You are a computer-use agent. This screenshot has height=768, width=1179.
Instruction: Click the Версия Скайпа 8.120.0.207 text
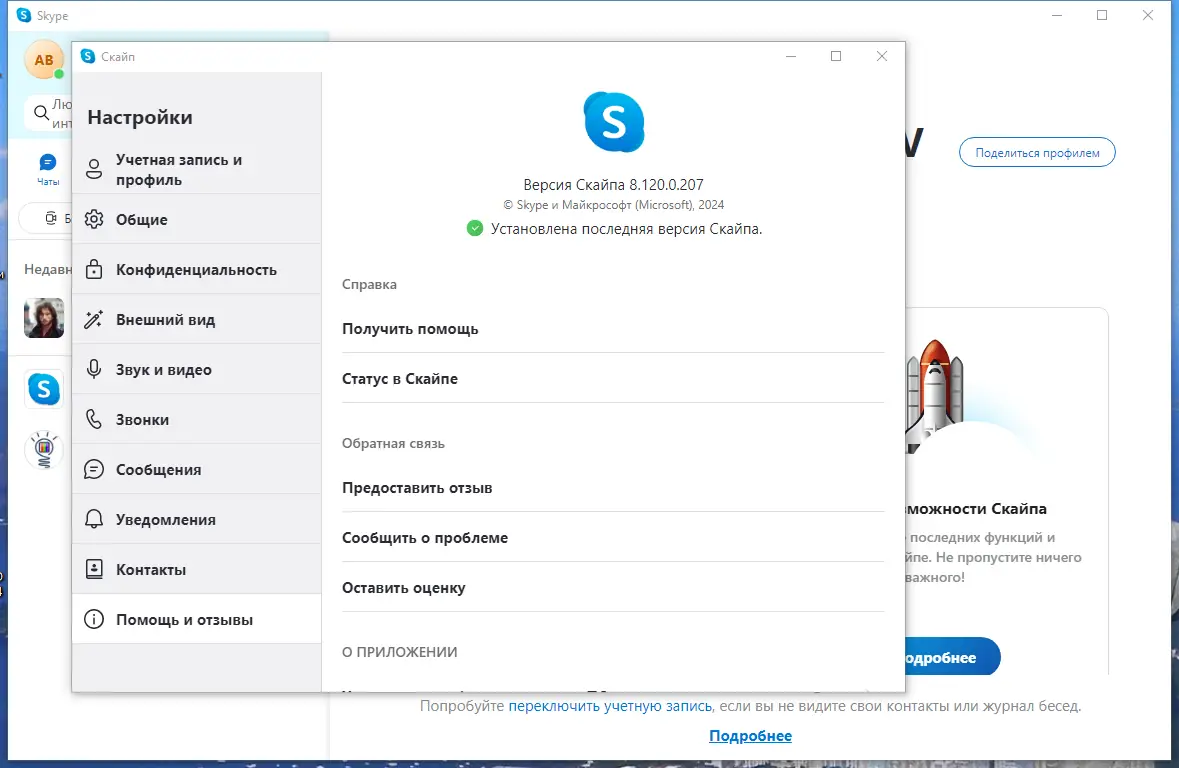(614, 184)
